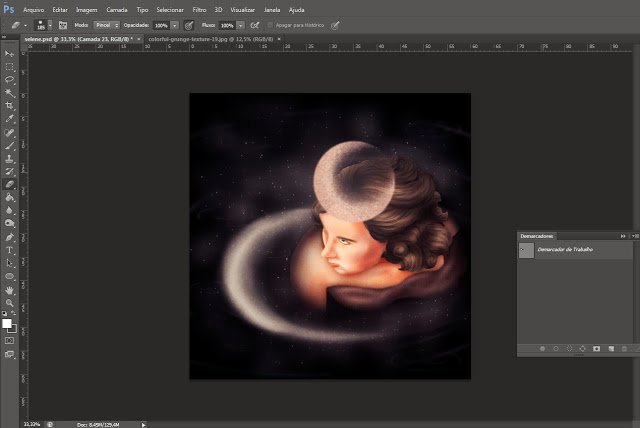Select the Pen tool

tap(9, 237)
